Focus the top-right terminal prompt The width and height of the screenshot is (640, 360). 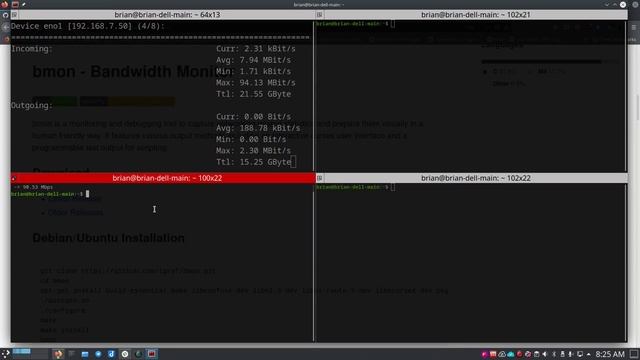click(x=355, y=24)
